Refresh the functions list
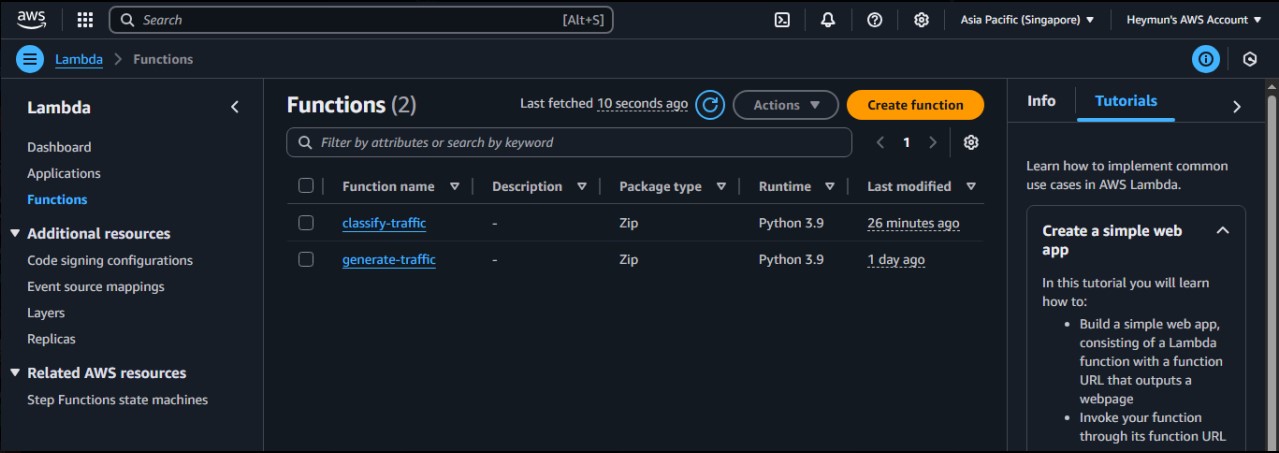Viewport: 1279px width, 453px height. 710,105
